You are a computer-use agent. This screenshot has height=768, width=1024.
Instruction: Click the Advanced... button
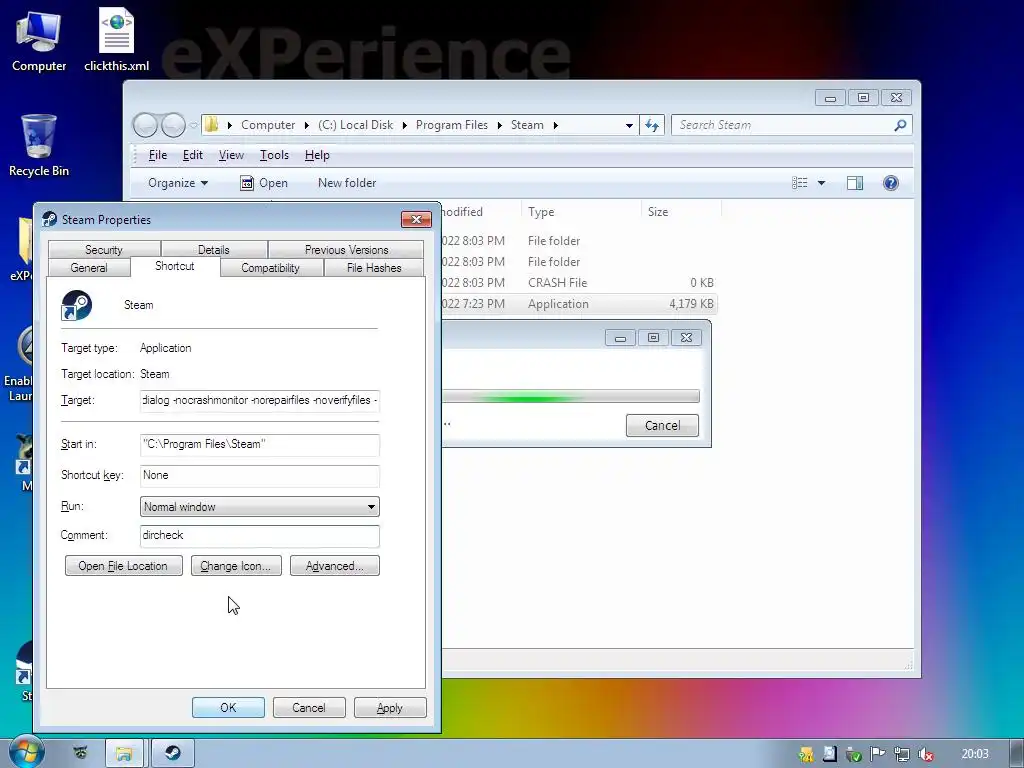tap(334, 566)
